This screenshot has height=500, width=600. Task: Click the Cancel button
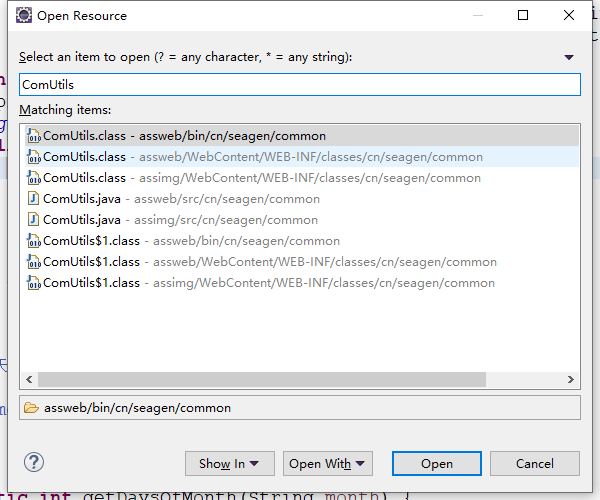(x=535, y=464)
